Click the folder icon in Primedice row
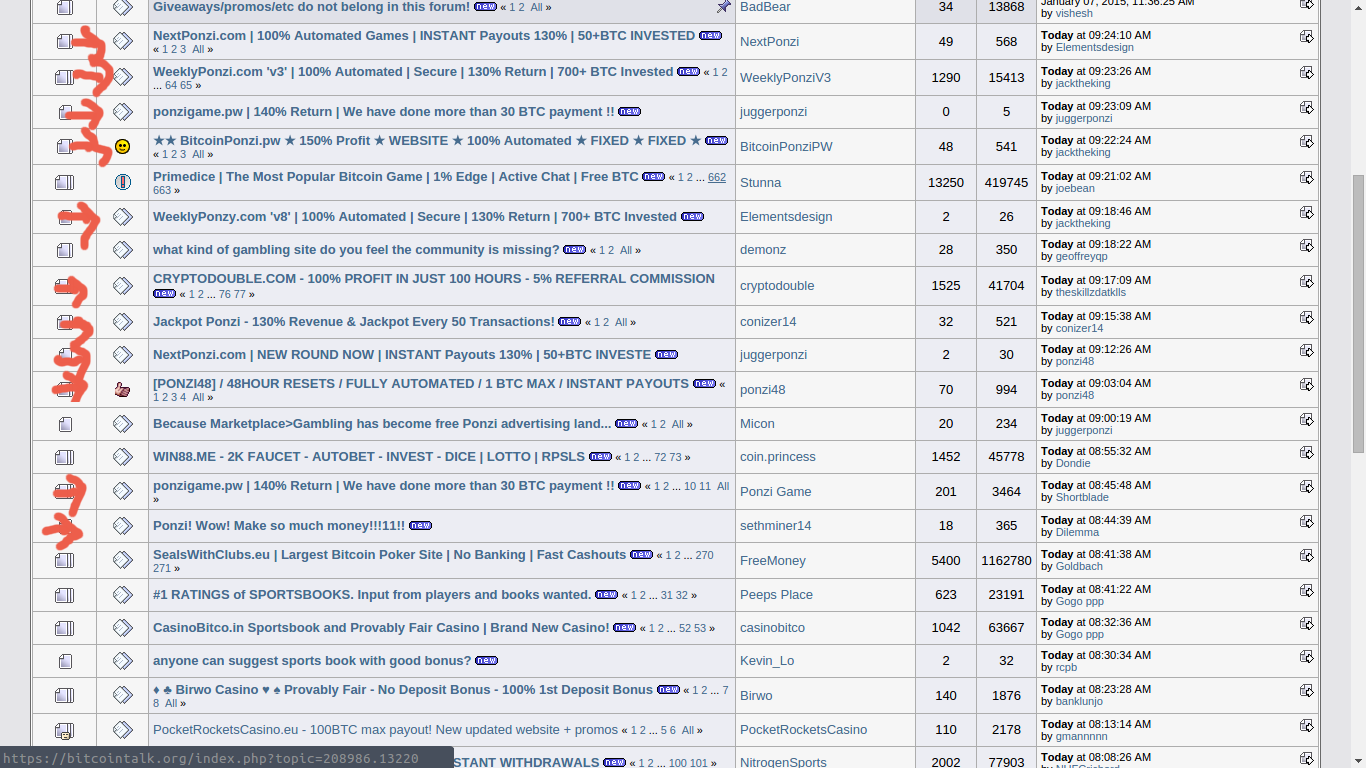Image resolution: width=1366 pixels, height=768 pixels. click(65, 182)
